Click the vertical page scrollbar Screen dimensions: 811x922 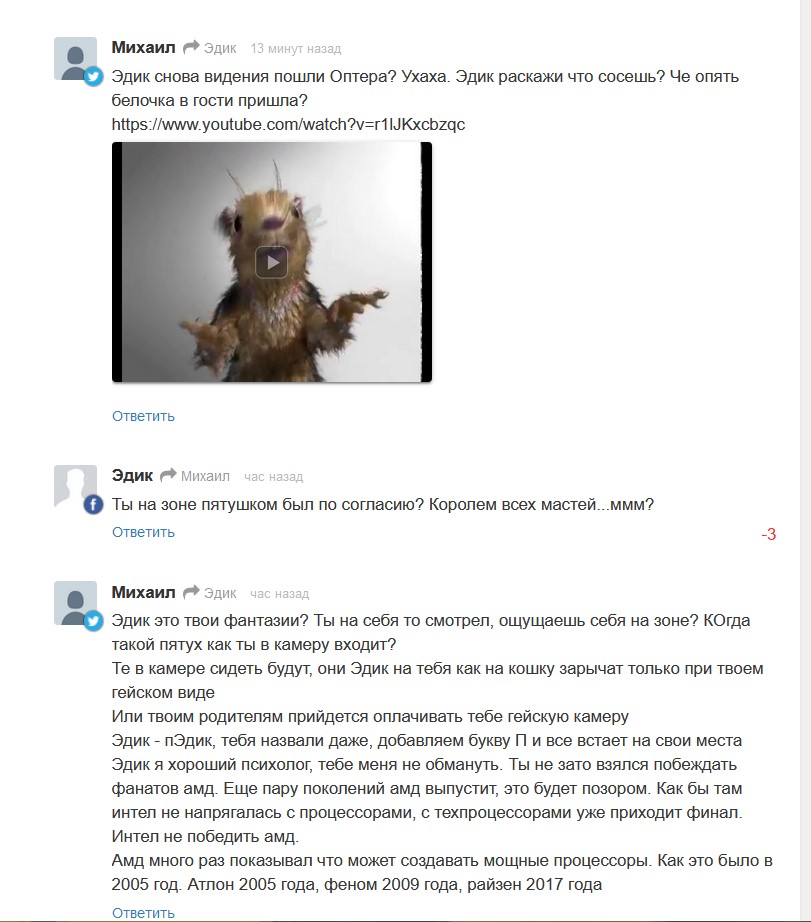(x=806, y=461)
